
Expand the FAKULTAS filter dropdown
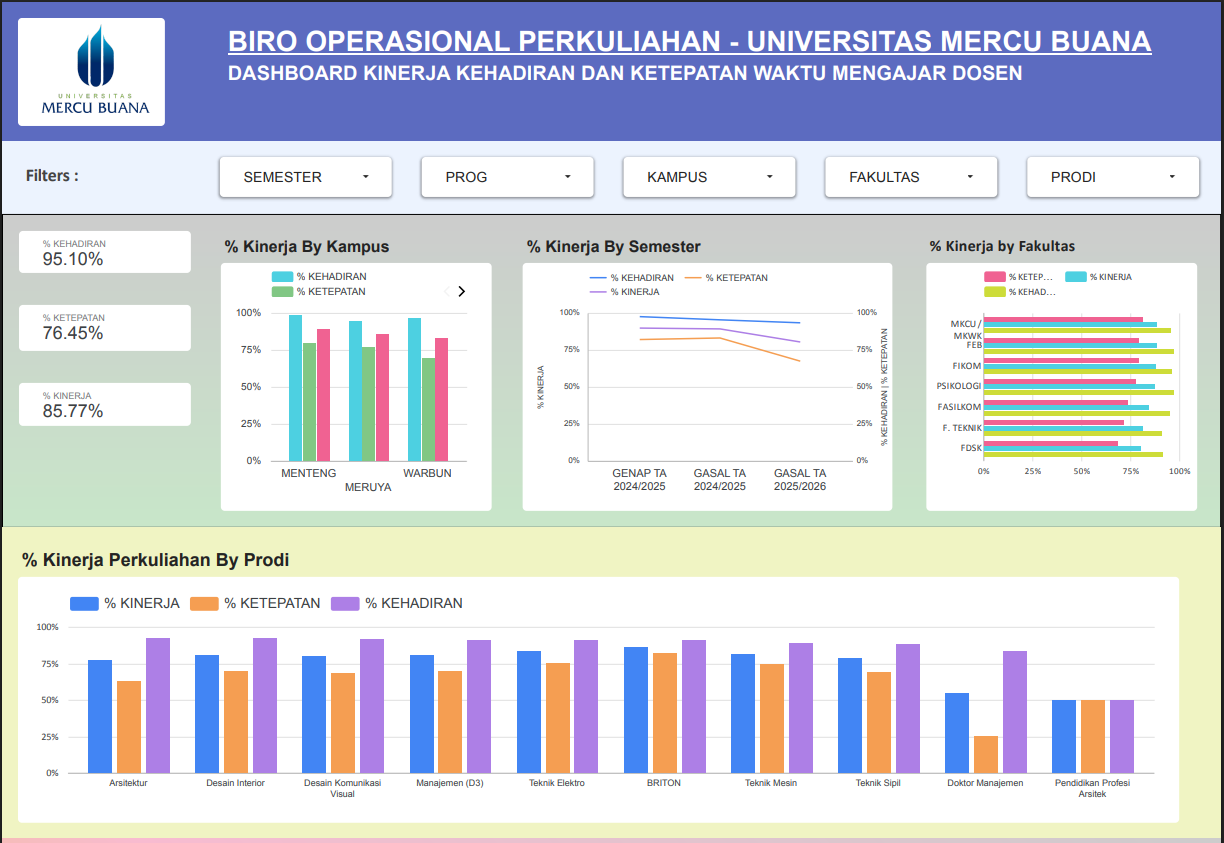(911, 177)
